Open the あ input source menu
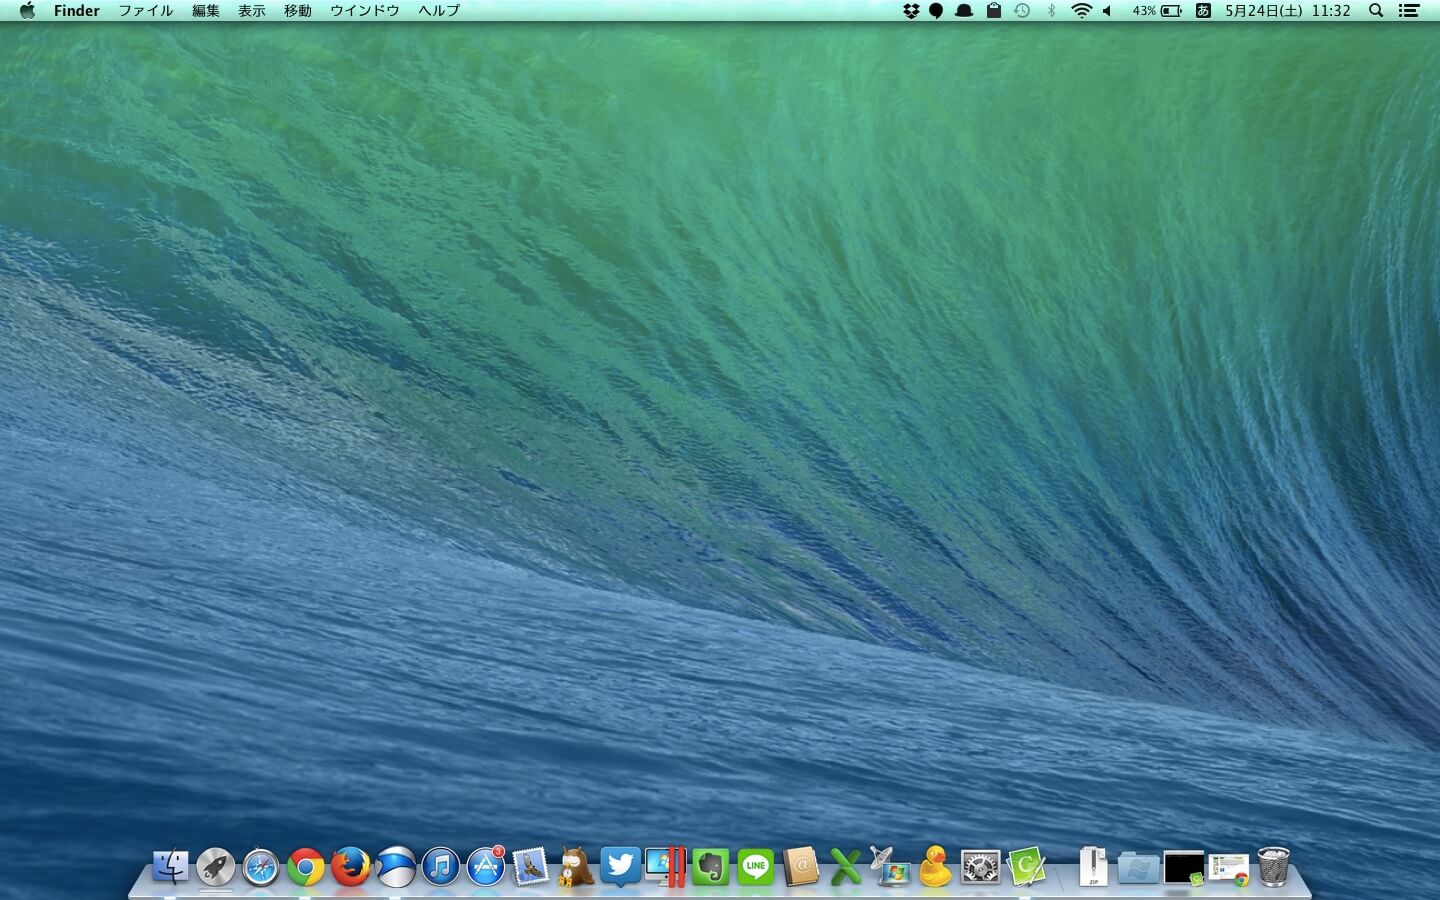Screen dimensions: 1440x900 tap(1203, 11)
